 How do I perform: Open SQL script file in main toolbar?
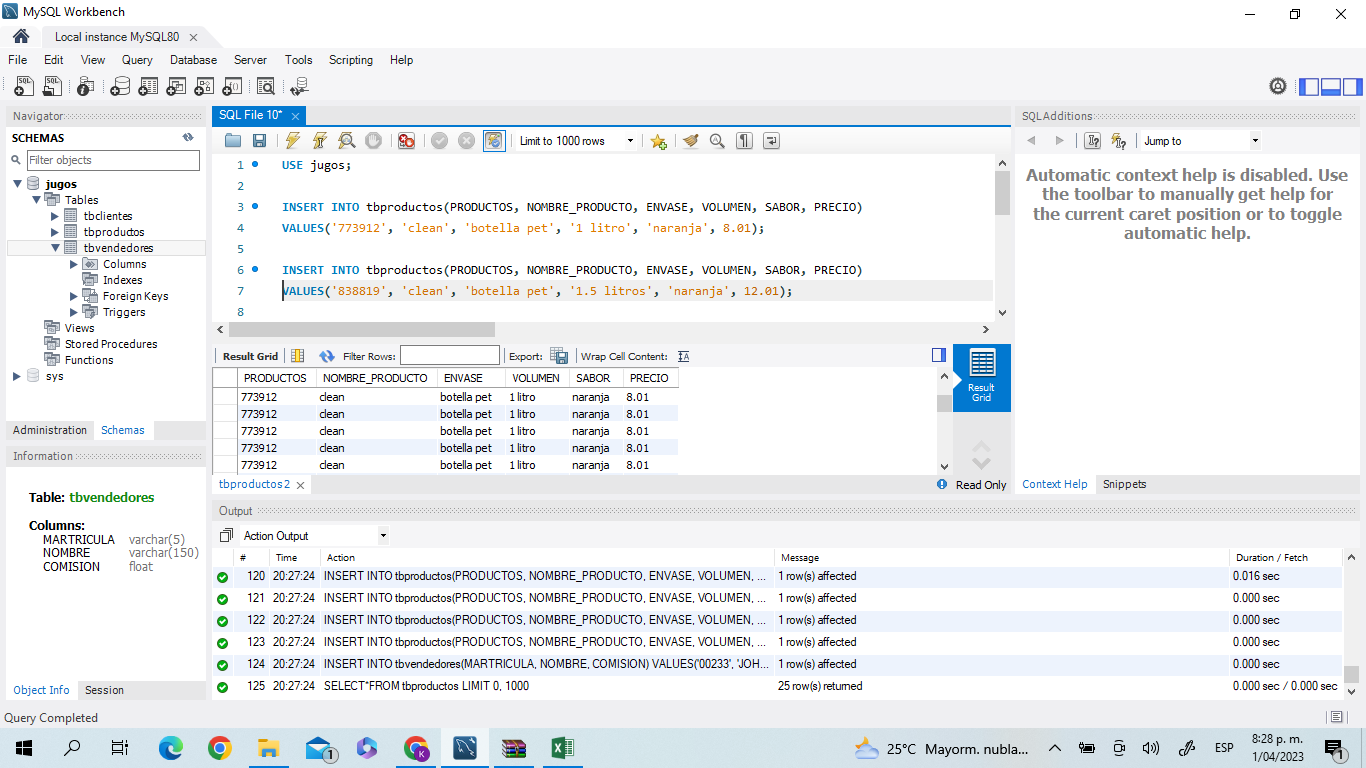(52, 87)
